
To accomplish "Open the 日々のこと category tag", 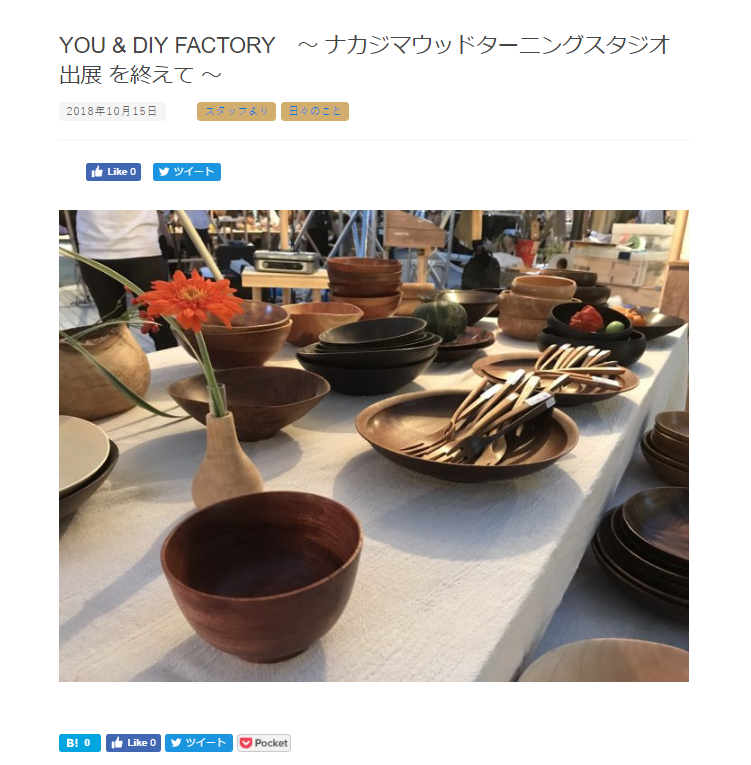I will point(315,111).
